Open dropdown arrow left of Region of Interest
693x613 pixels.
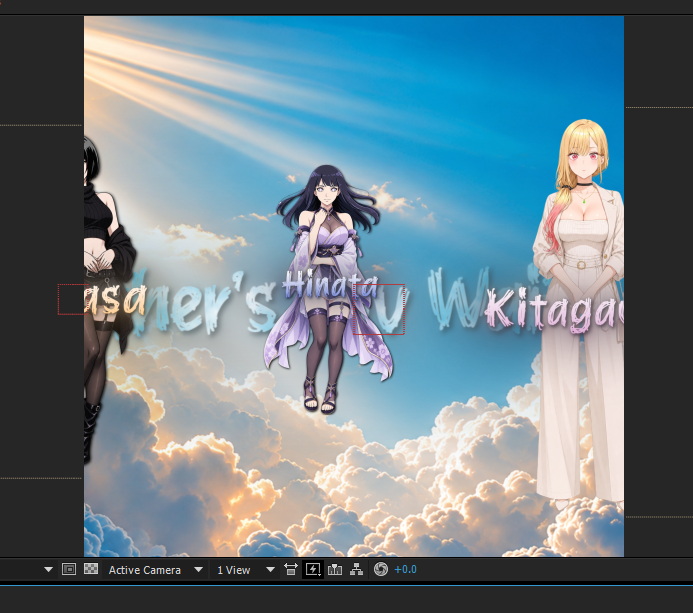click(x=48, y=570)
